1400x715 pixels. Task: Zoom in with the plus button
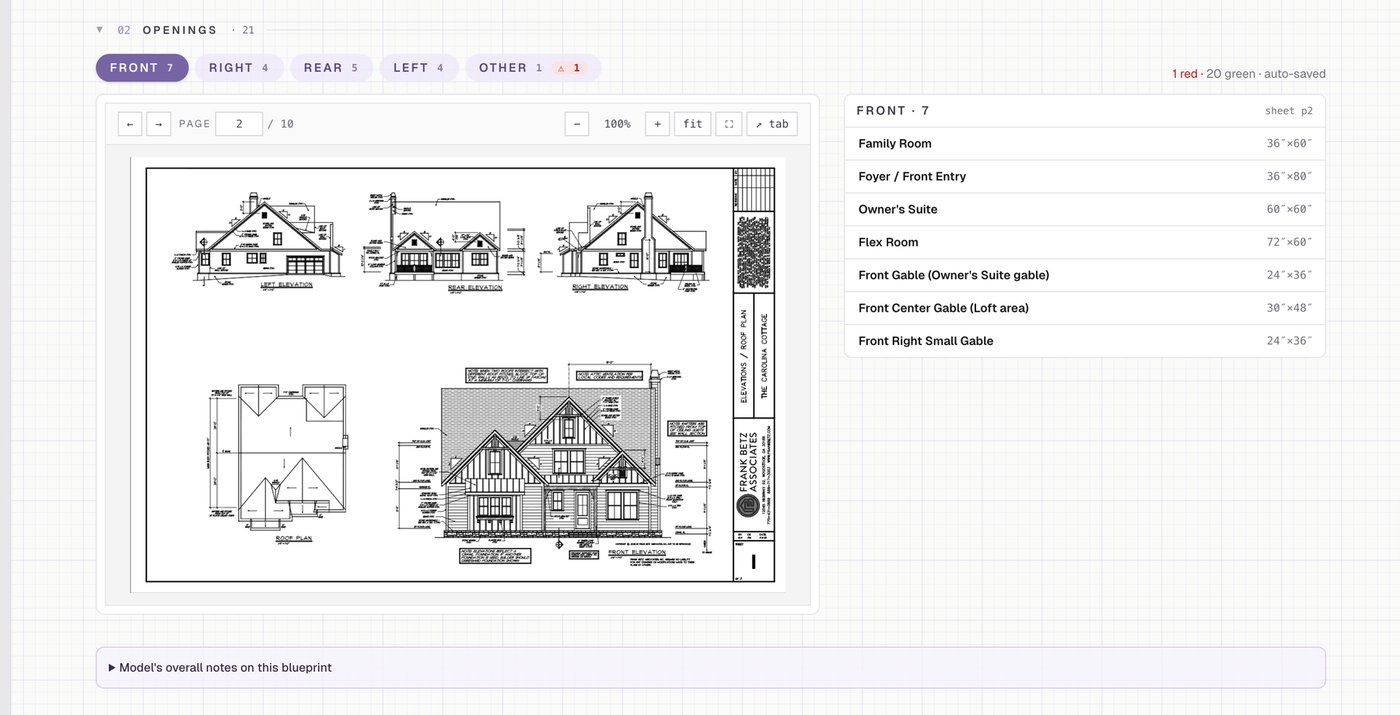657,124
